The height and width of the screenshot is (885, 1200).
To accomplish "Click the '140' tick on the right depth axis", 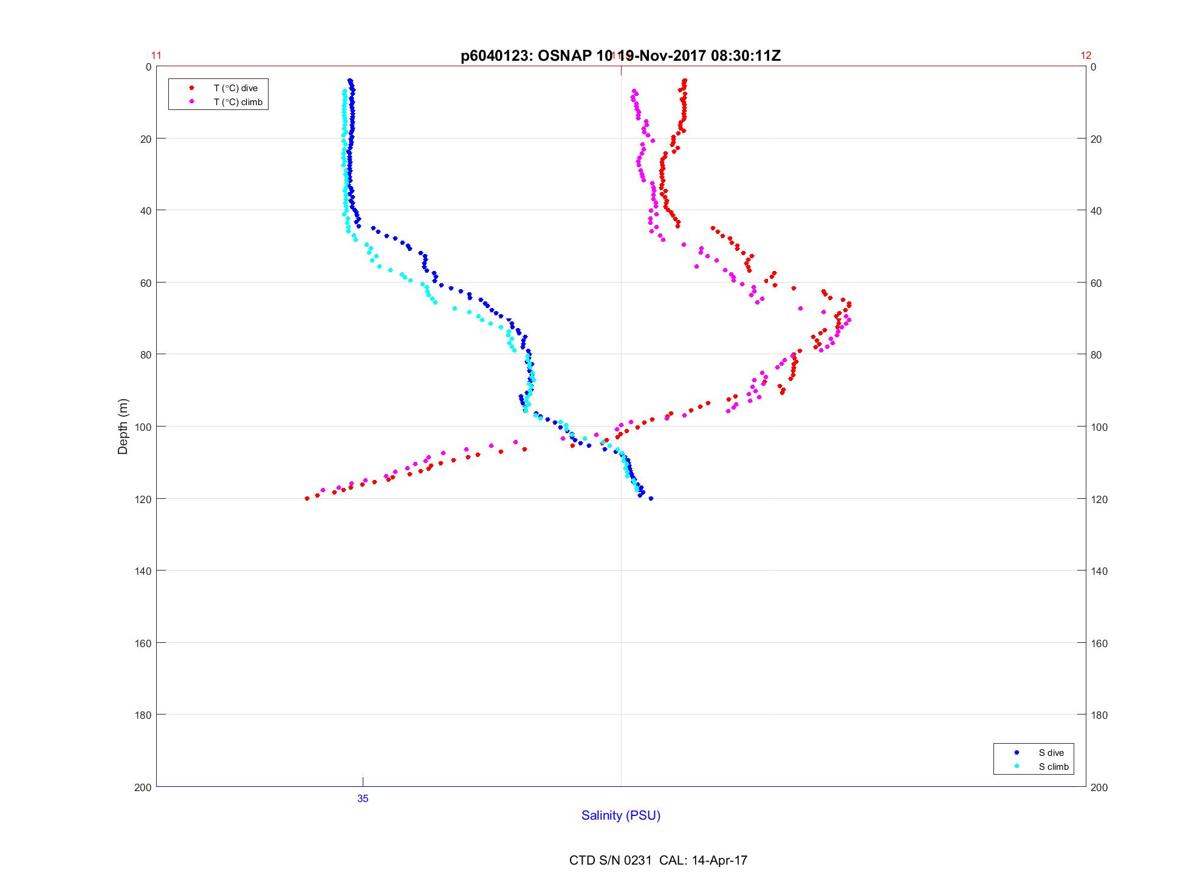I will coord(1100,571).
